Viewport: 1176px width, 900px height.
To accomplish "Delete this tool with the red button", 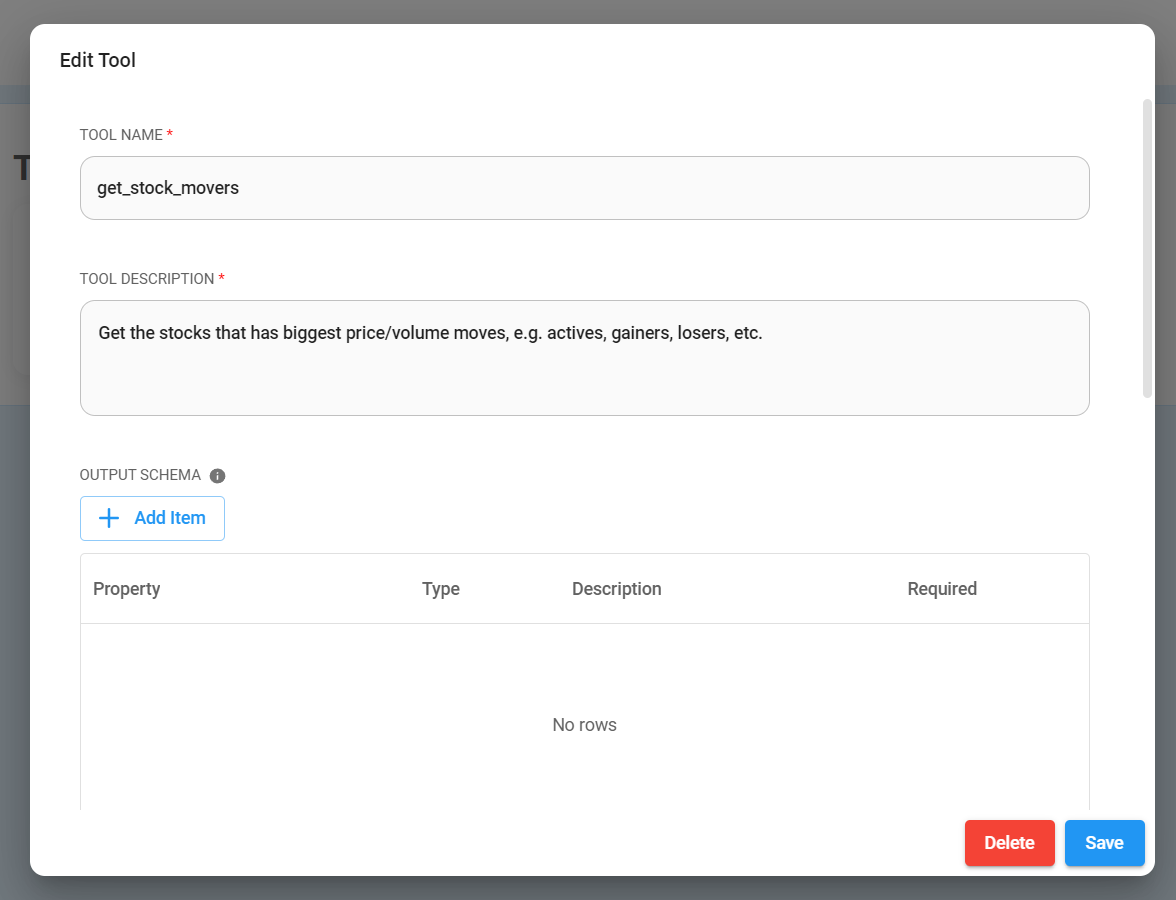I will (x=1009, y=843).
